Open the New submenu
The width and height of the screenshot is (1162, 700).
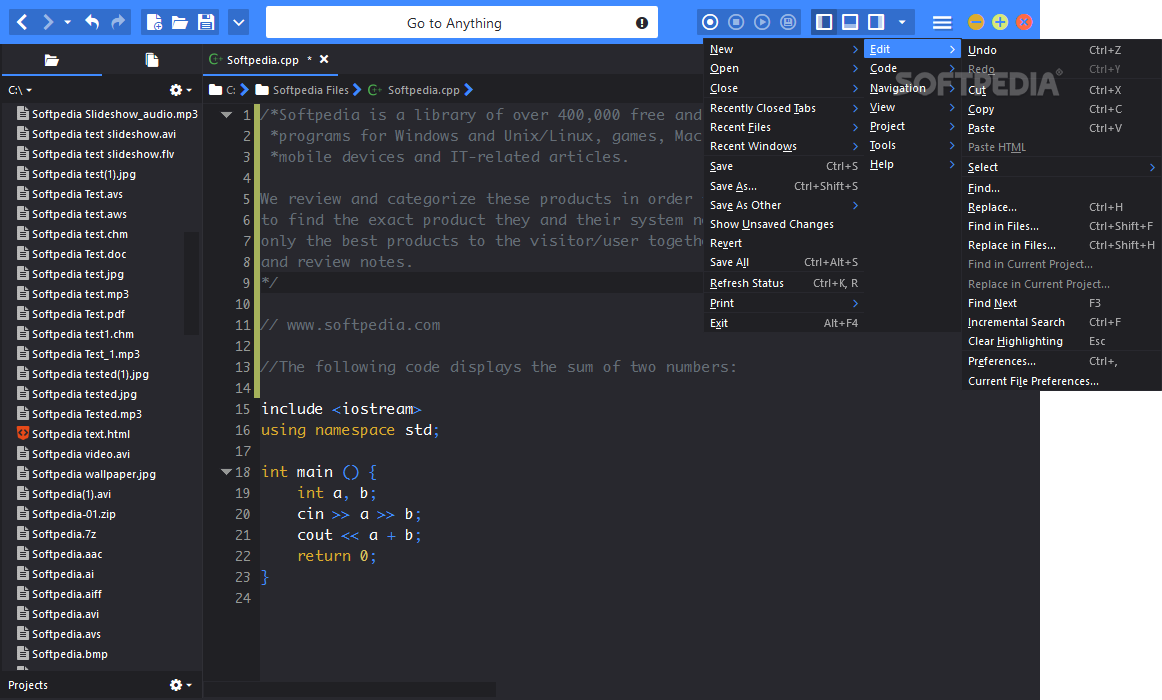[x=783, y=49]
